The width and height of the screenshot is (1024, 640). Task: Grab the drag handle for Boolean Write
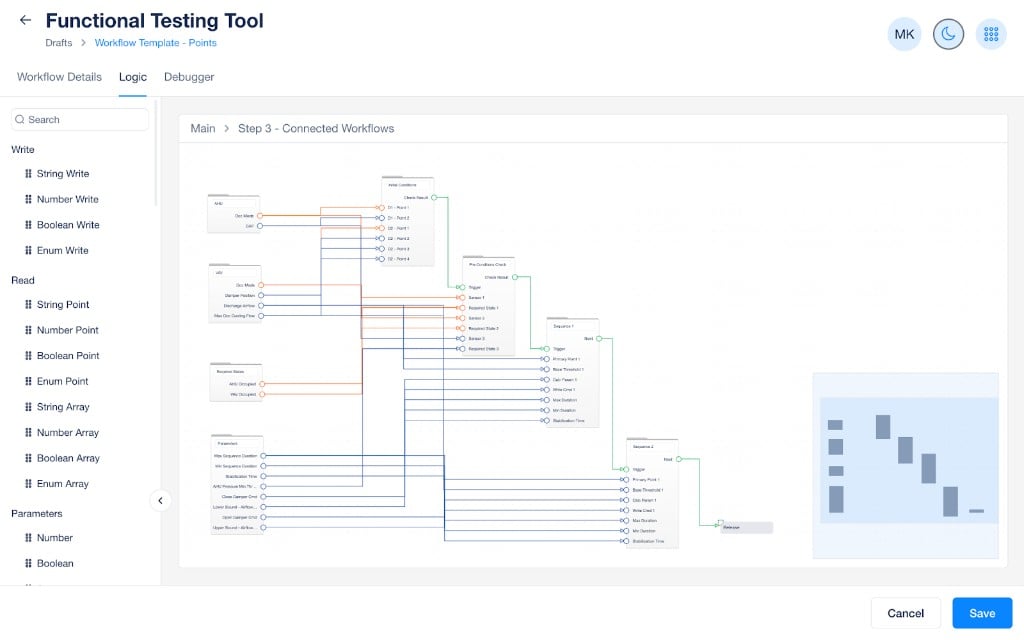pyautogui.click(x=28, y=225)
